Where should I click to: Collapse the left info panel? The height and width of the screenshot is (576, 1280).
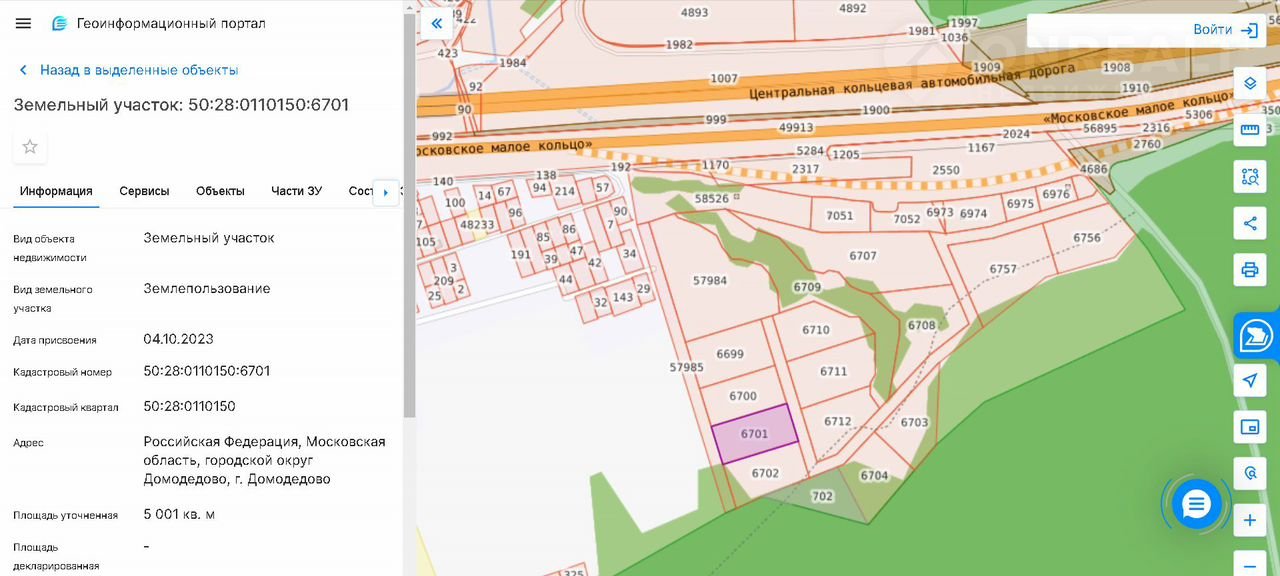[436, 23]
